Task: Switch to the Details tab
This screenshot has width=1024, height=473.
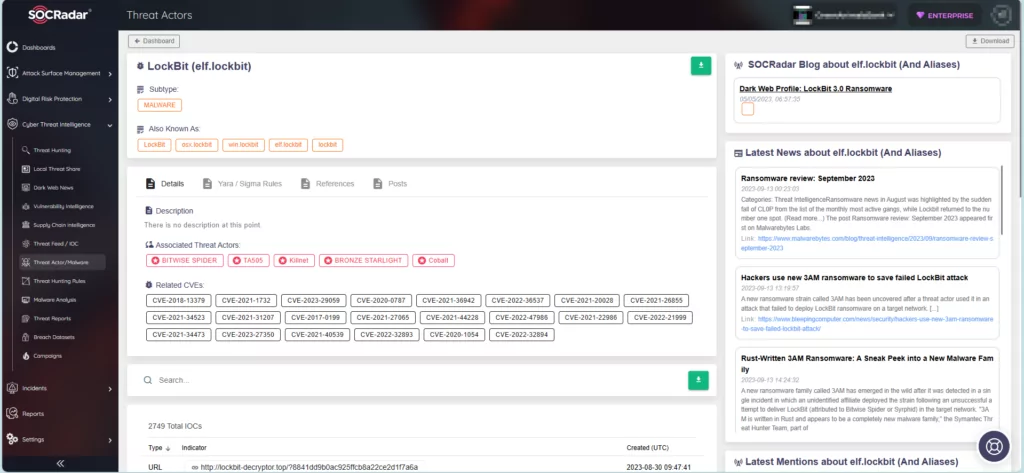Action: tap(165, 184)
